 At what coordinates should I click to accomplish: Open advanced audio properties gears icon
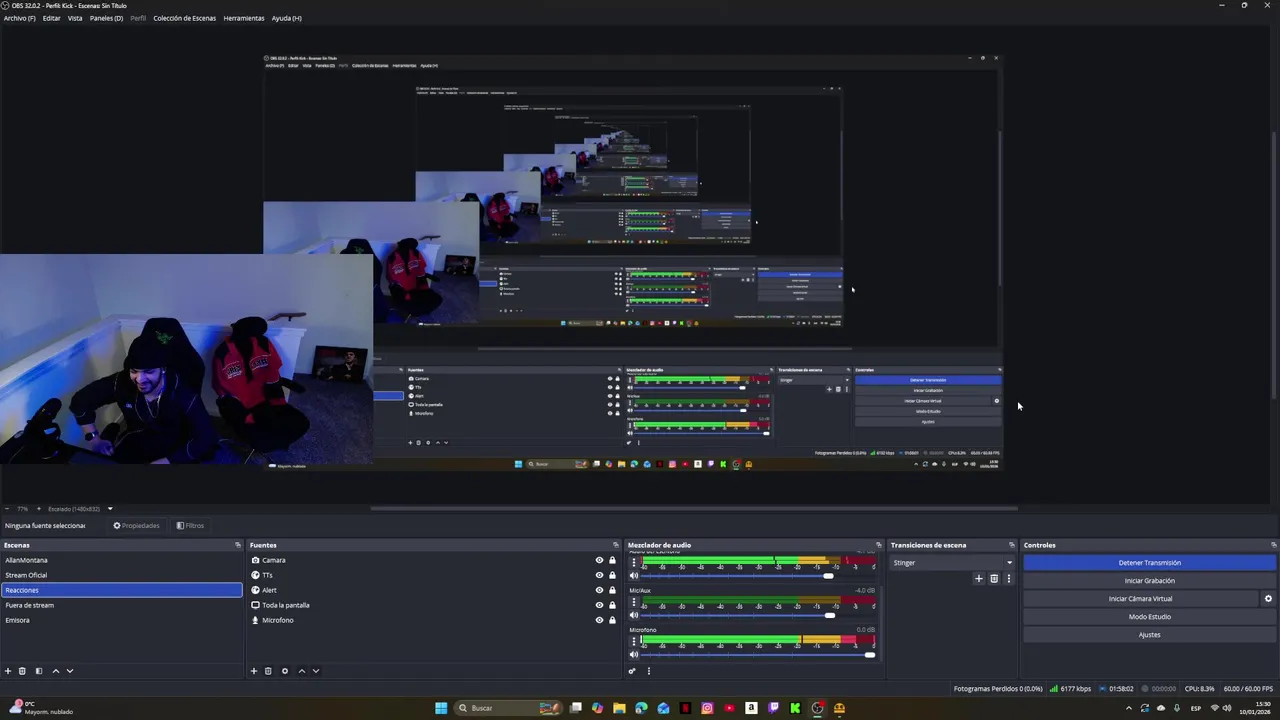point(632,671)
